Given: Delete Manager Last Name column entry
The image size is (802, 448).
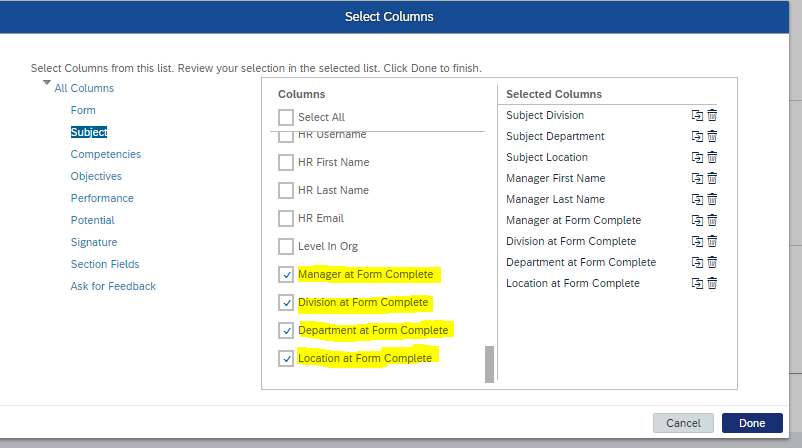Looking at the screenshot, I should coord(712,199).
